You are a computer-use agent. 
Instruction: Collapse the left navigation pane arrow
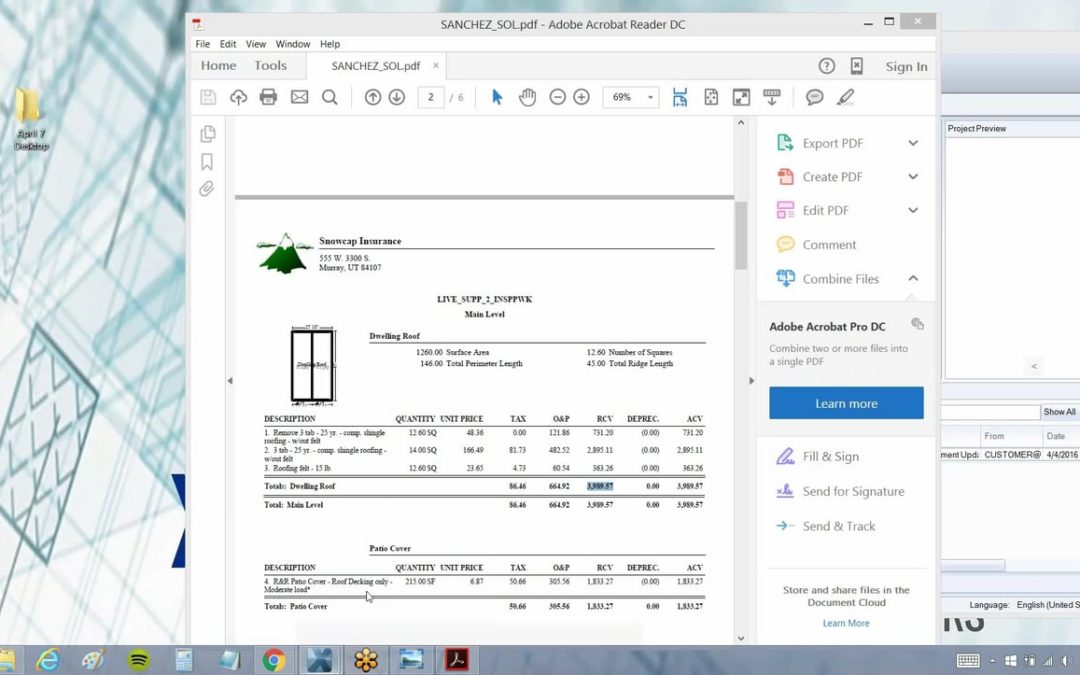pyautogui.click(x=230, y=380)
